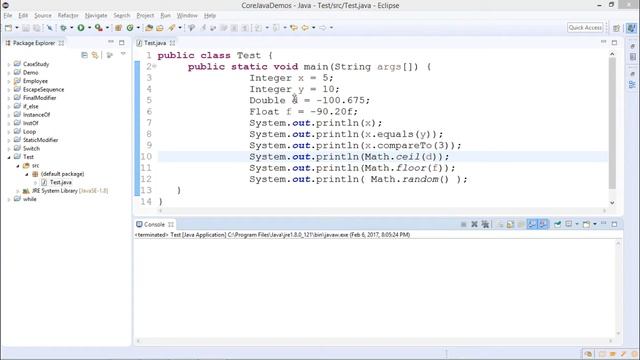
Task: Click the Pin Console icon
Action: (x=558, y=224)
